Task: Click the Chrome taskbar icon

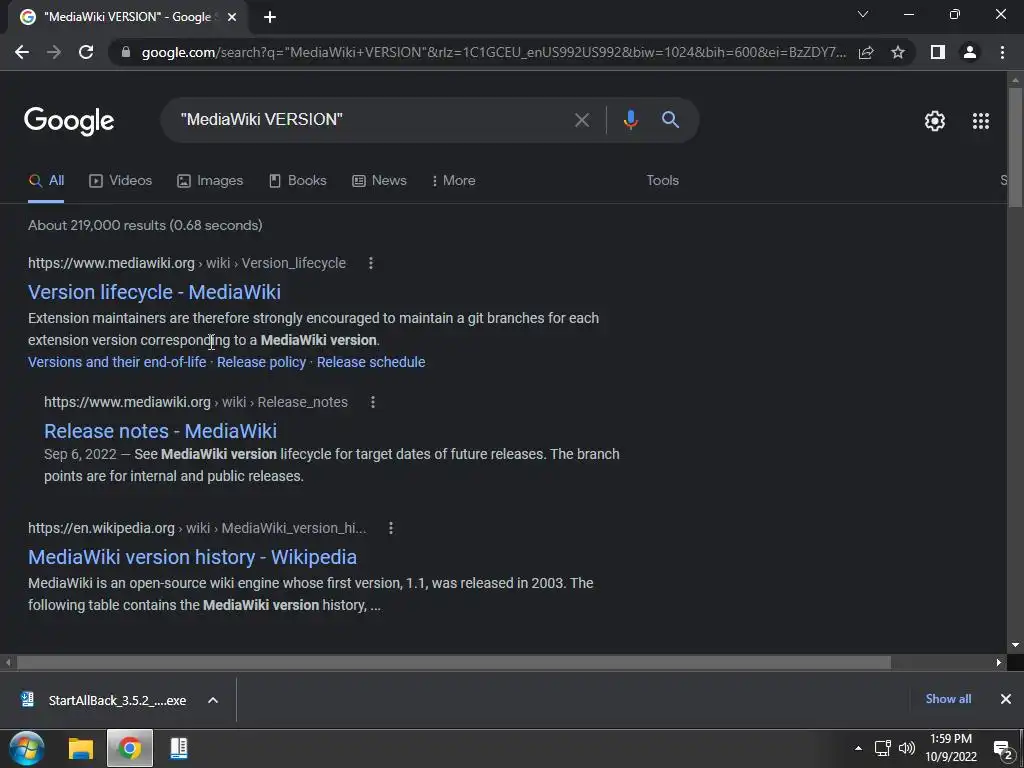Action: [x=130, y=748]
